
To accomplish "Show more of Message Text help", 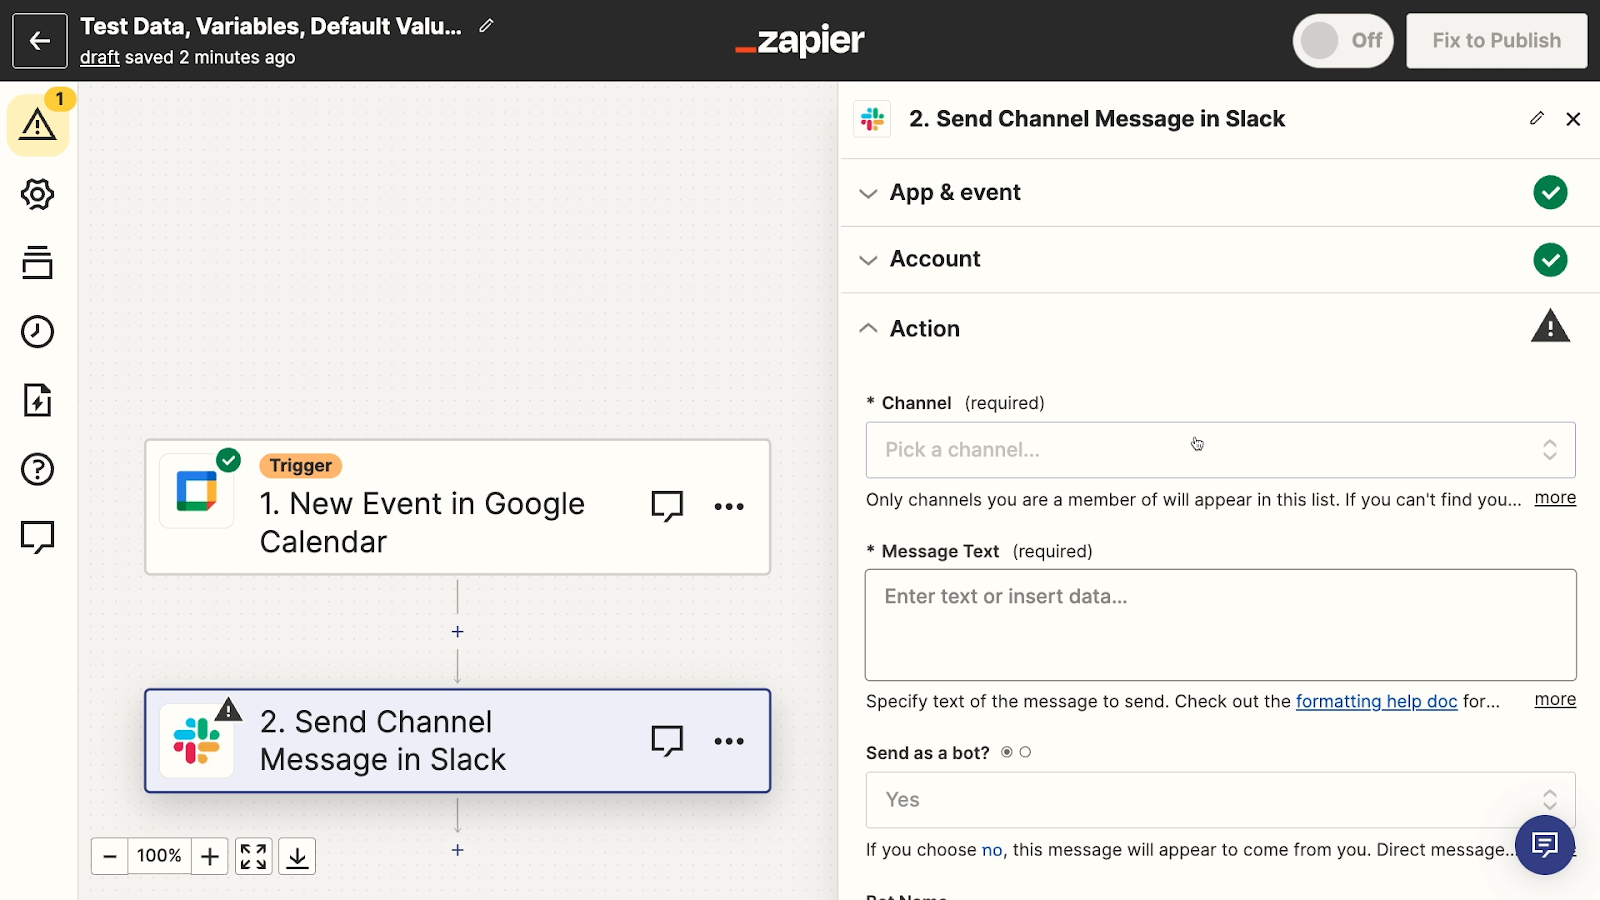I will click(x=1555, y=700).
